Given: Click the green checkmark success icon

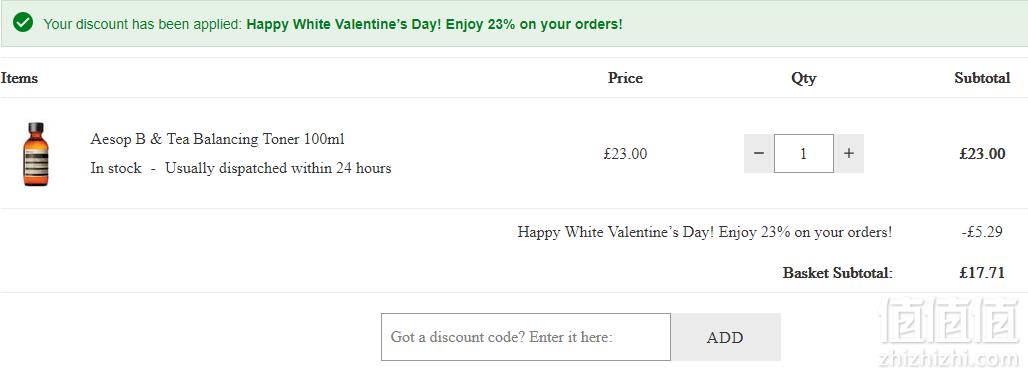Looking at the screenshot, I should 23,23.
